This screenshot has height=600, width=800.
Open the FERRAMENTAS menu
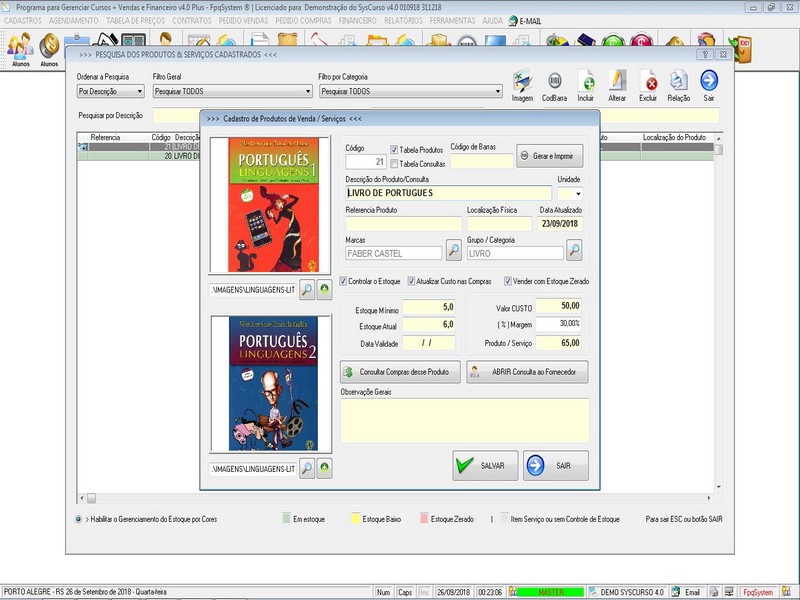click(453, 21)
